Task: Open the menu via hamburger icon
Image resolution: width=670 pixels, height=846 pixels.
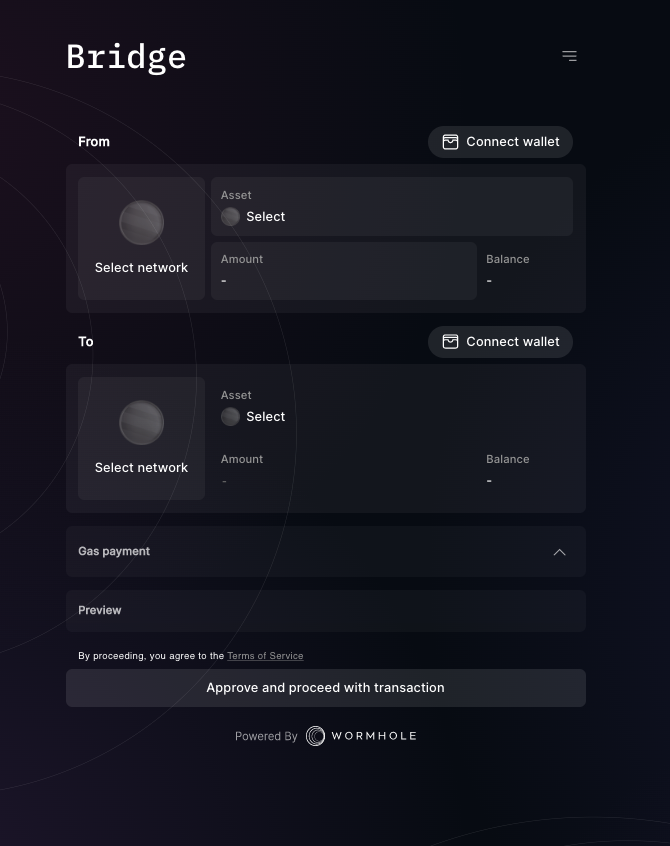Action: [569, 56]
